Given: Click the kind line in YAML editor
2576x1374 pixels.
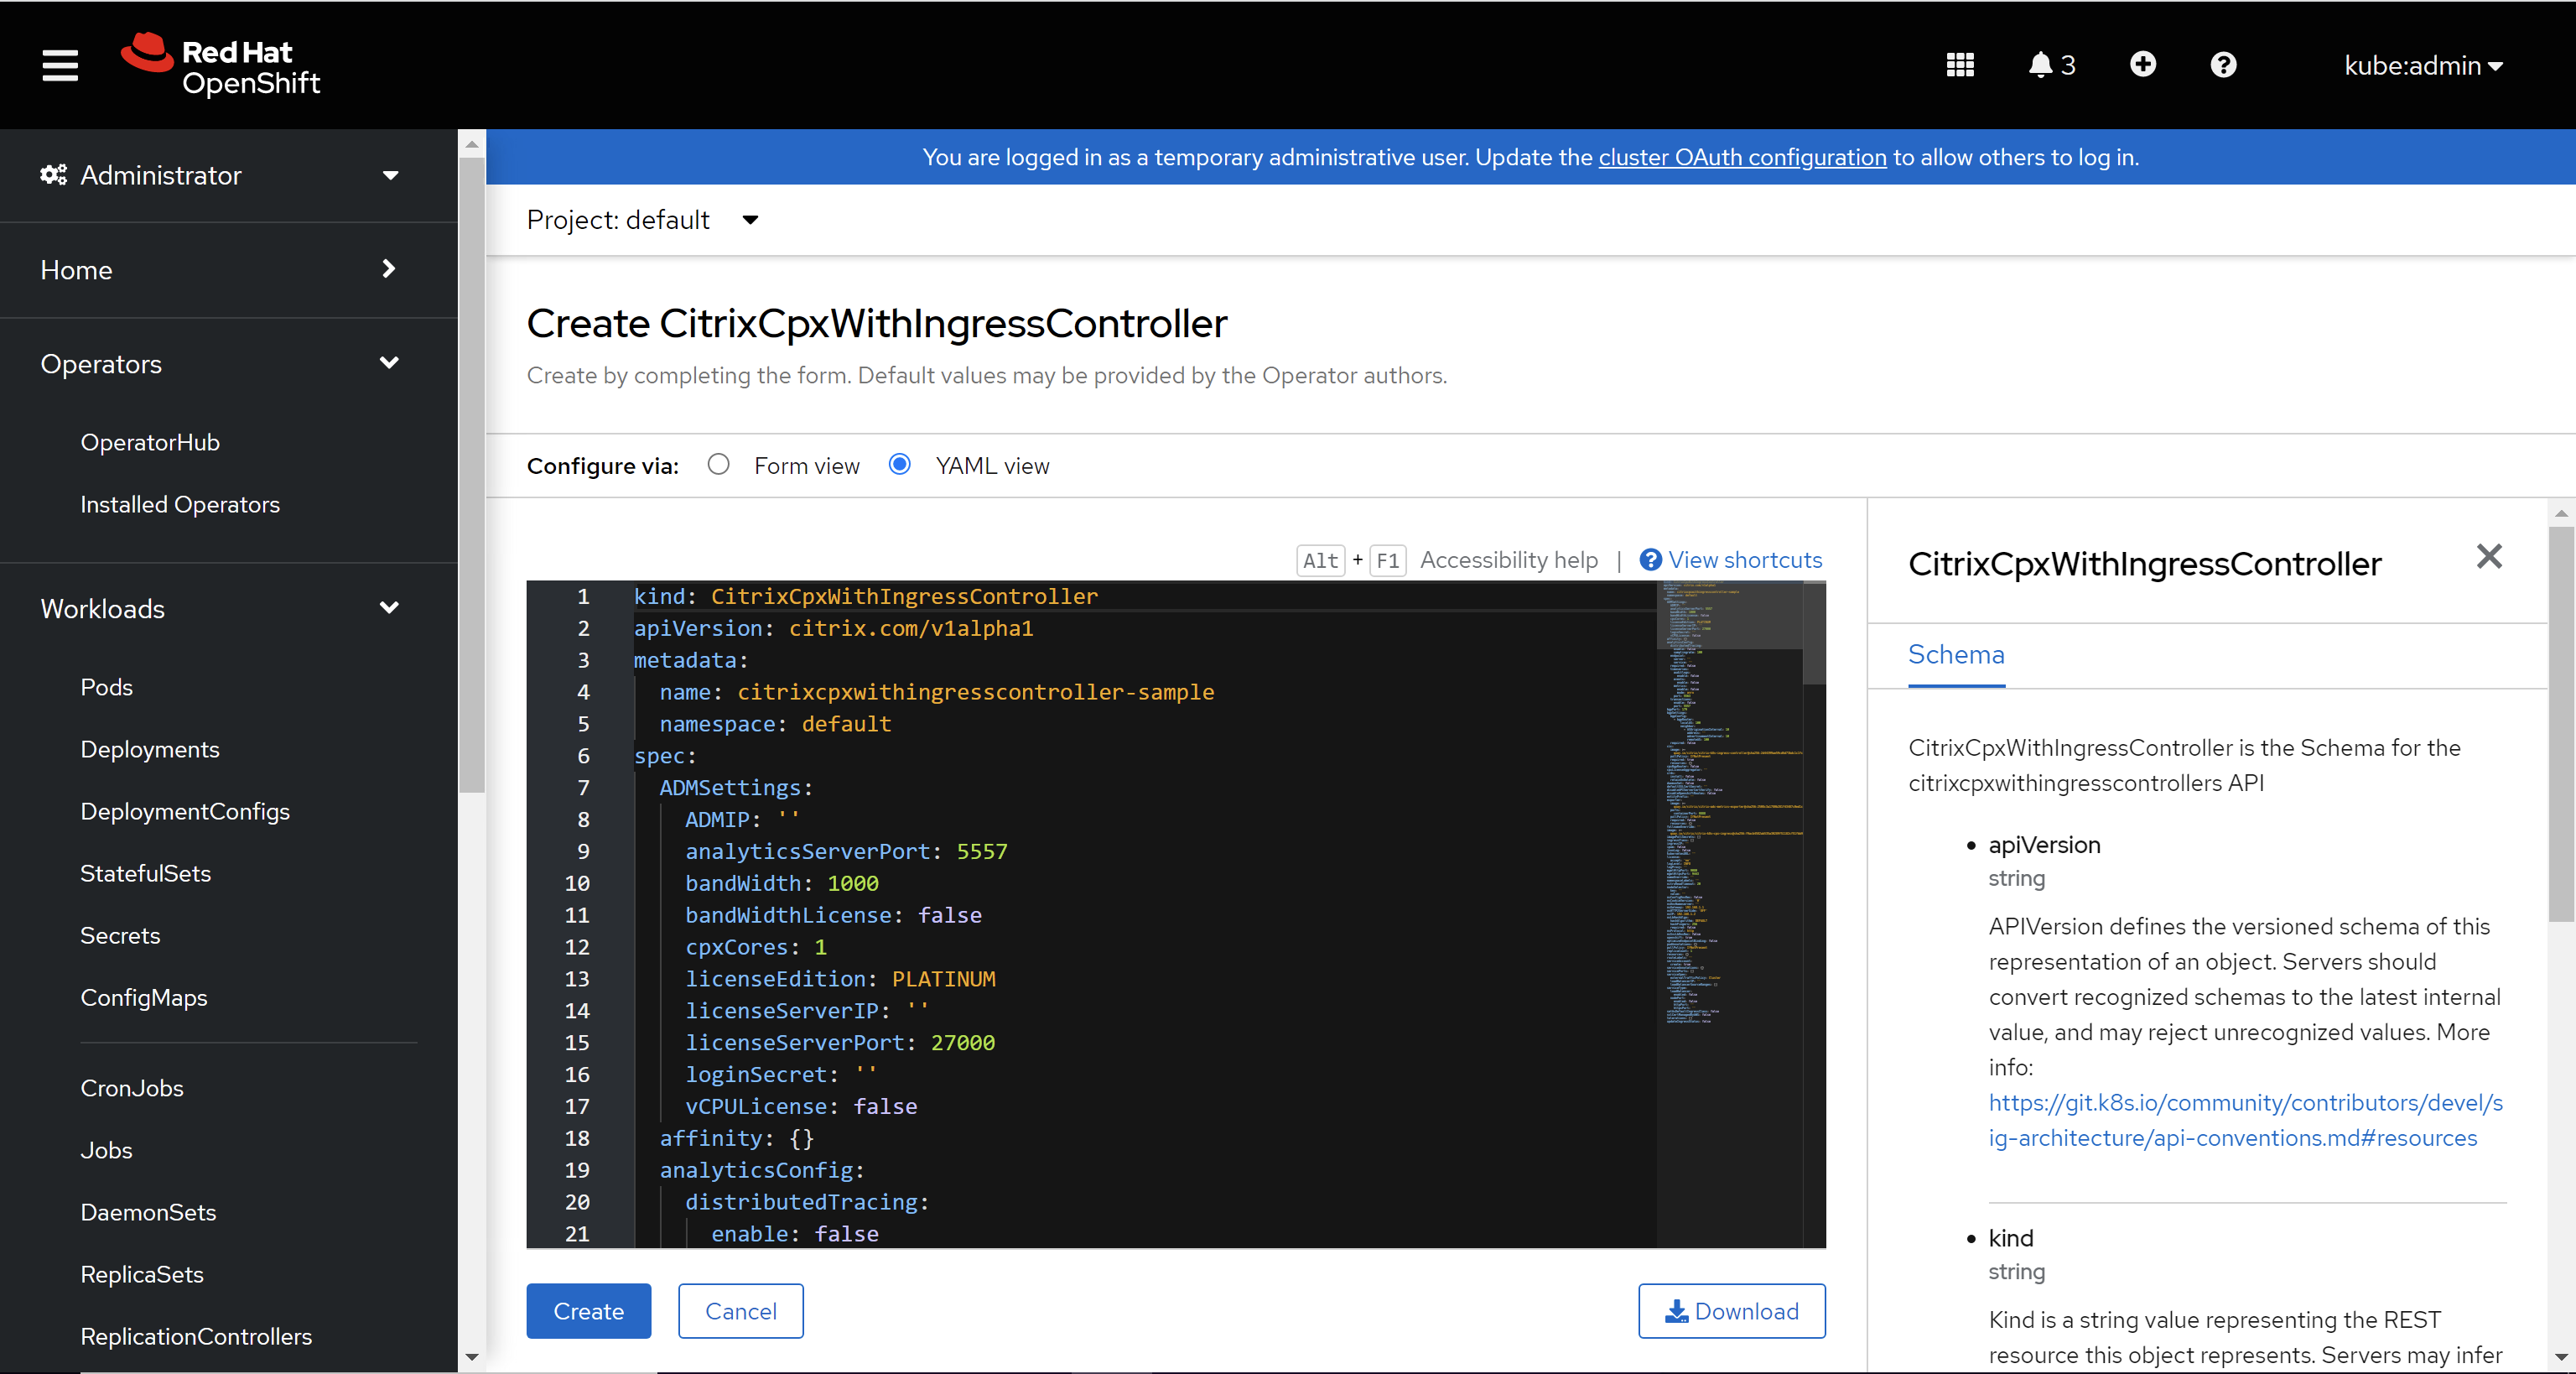Looking at the screenshot, I should (865, 596).
